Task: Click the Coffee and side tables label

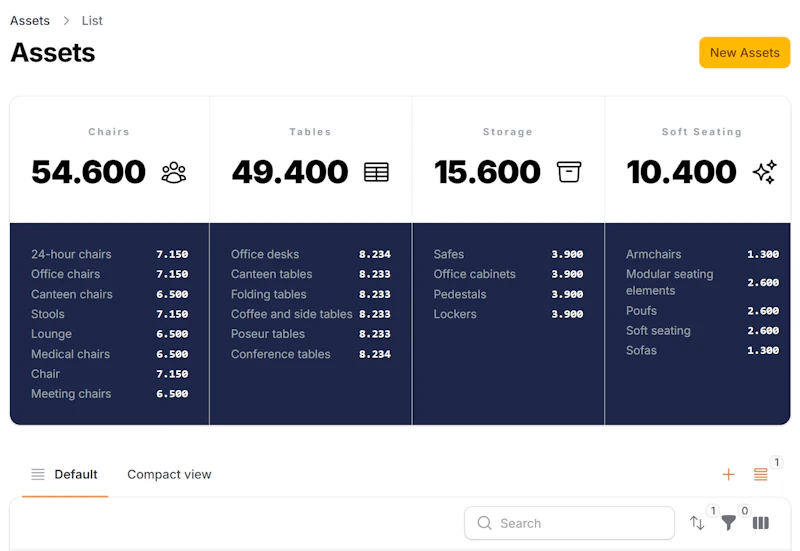Action: click(291, 314)
